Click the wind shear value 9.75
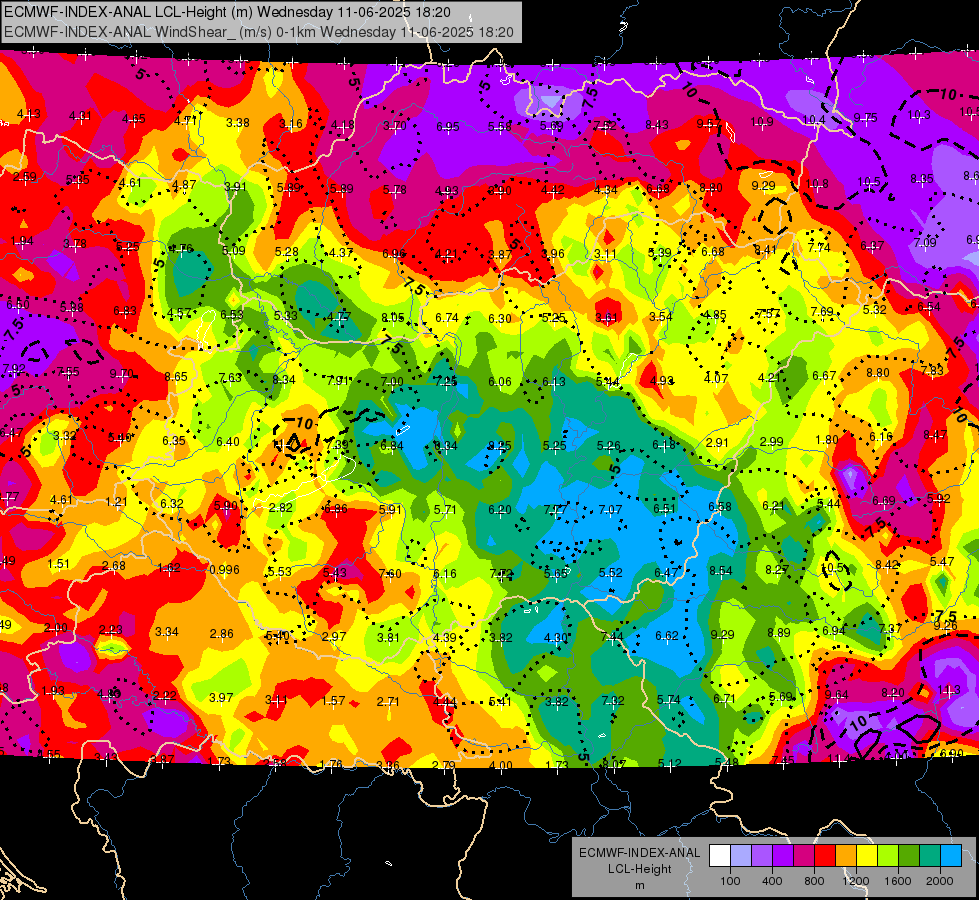Screen dimensions: 979x900 pyautogui.click(x=865, y=117)
